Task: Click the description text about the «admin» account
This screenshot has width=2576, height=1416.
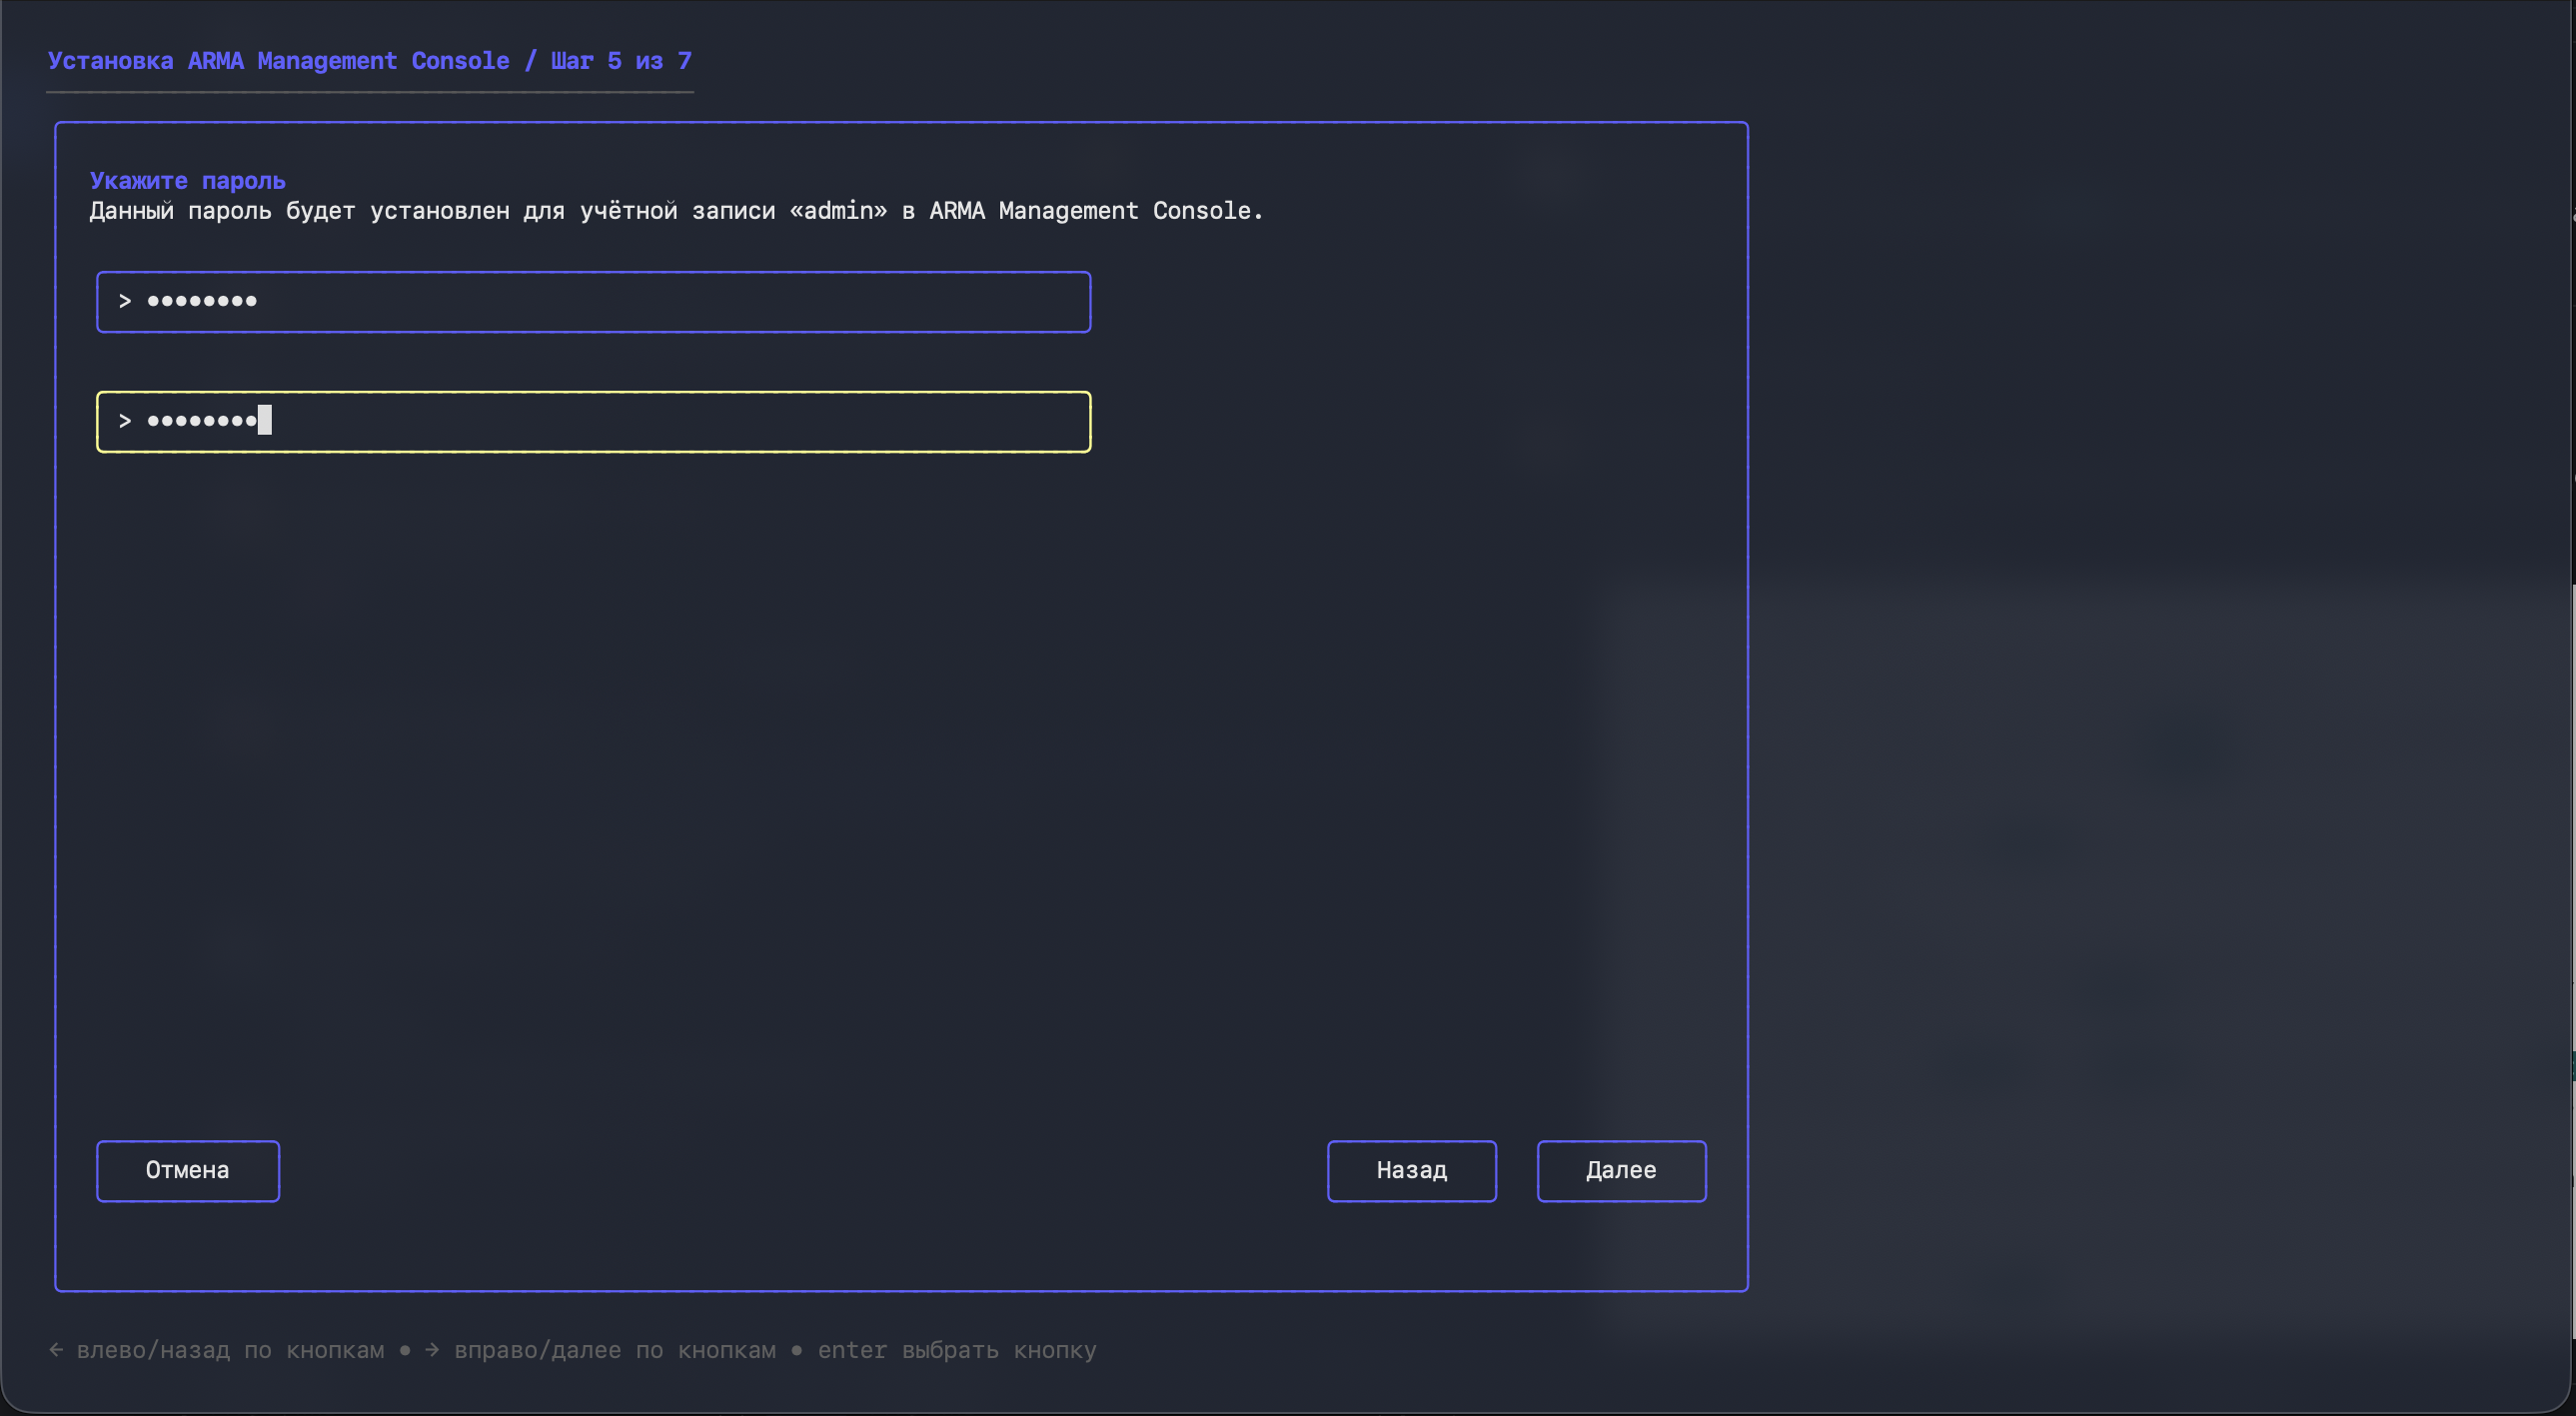Action: coord(676,211)
